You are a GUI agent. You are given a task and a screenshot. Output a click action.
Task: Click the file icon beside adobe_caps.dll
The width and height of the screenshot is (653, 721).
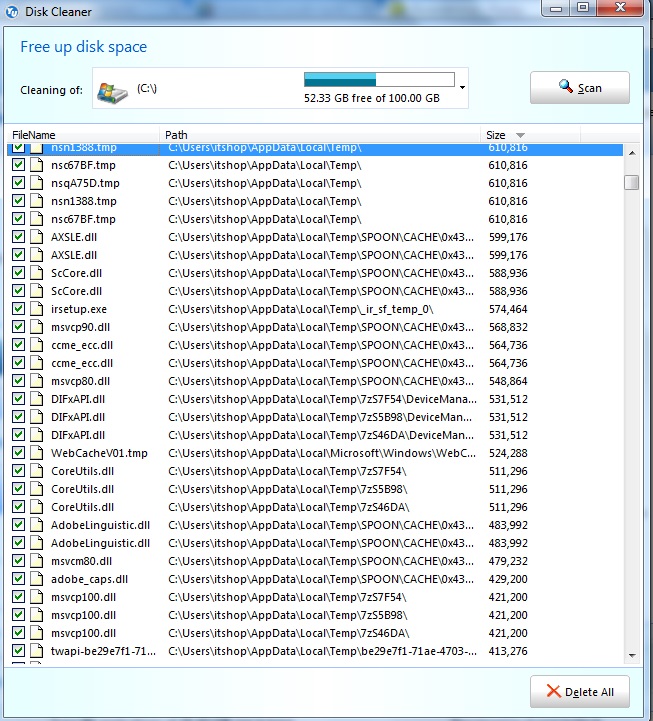(36, 579)
